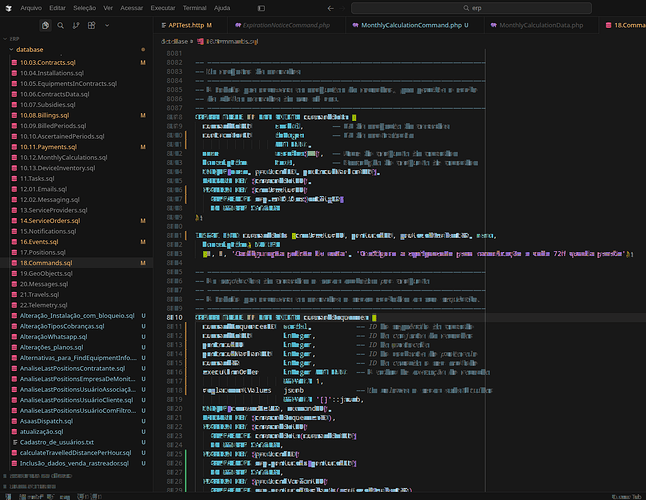The height and width of the screenshot is (500, 646).
Task: Switch to the APITest.http tab
Action: tap(187, 25)
